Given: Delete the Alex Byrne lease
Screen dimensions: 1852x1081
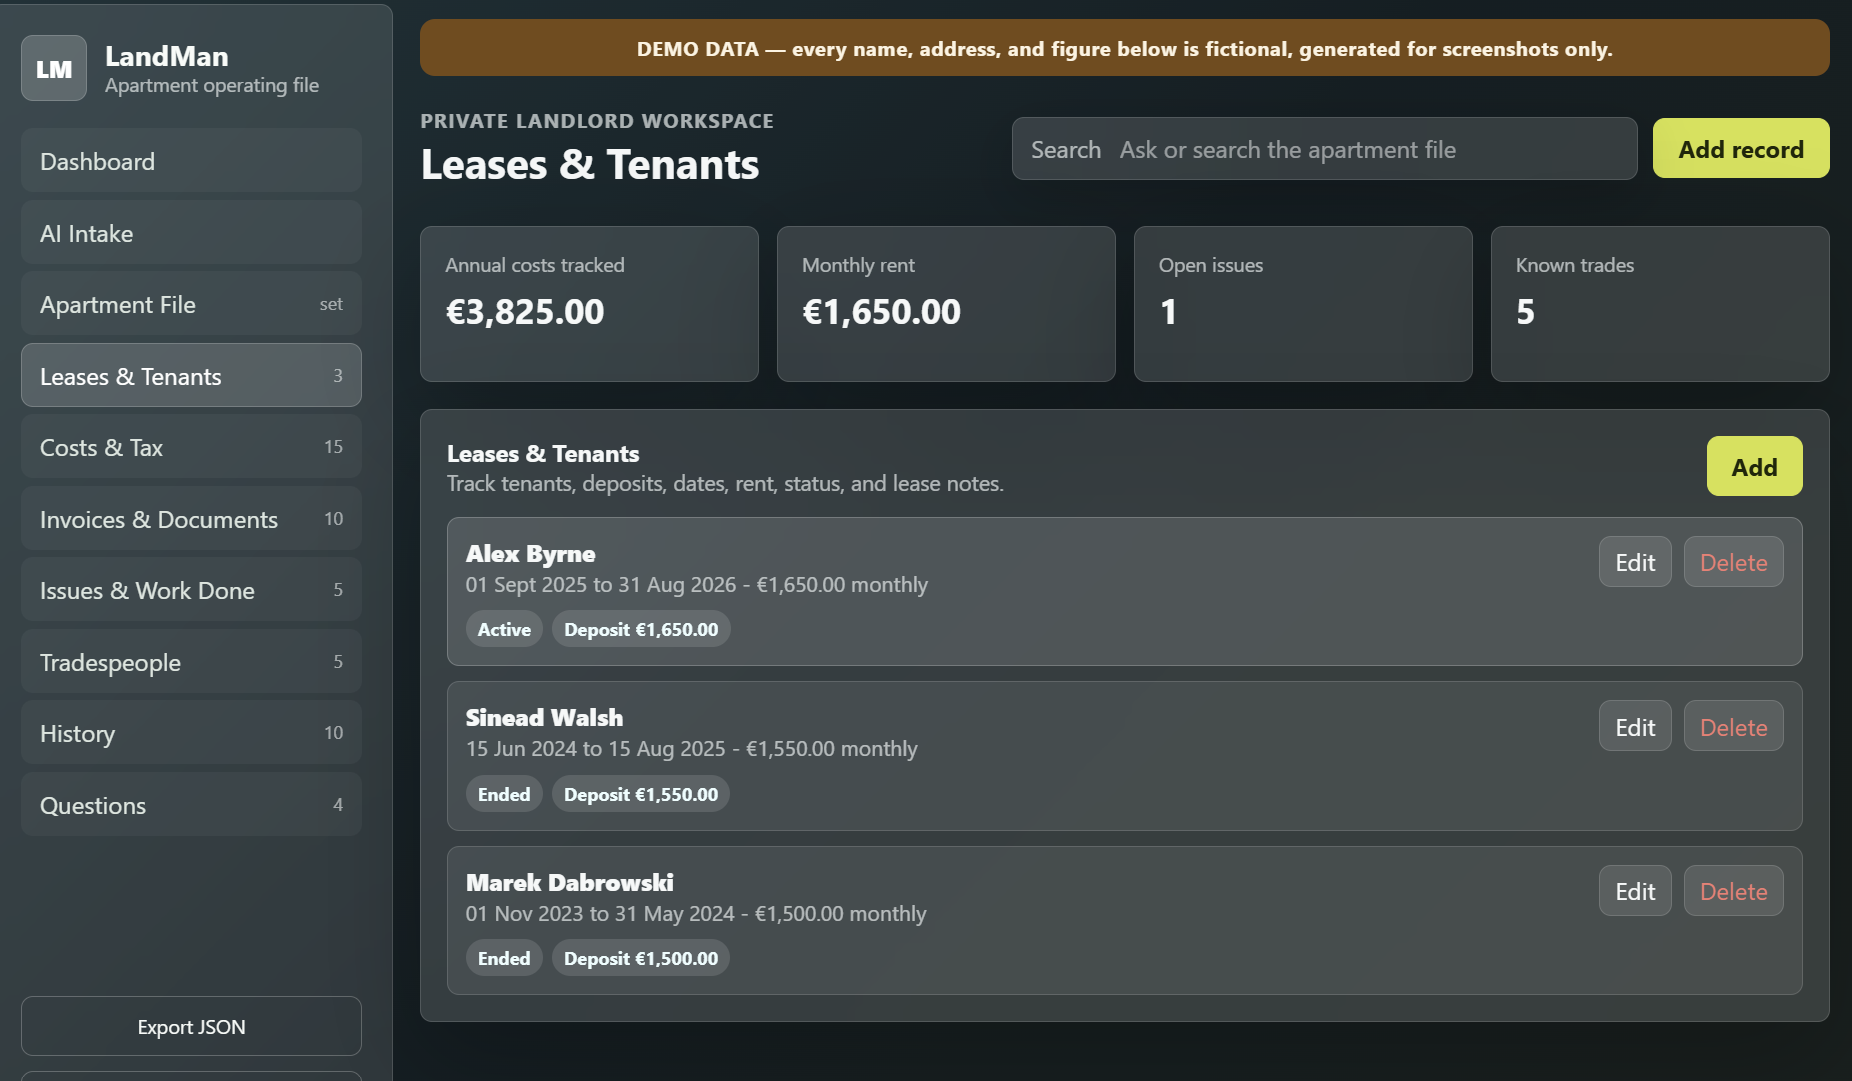Looking at the screenshot, I should point(1733,562).
